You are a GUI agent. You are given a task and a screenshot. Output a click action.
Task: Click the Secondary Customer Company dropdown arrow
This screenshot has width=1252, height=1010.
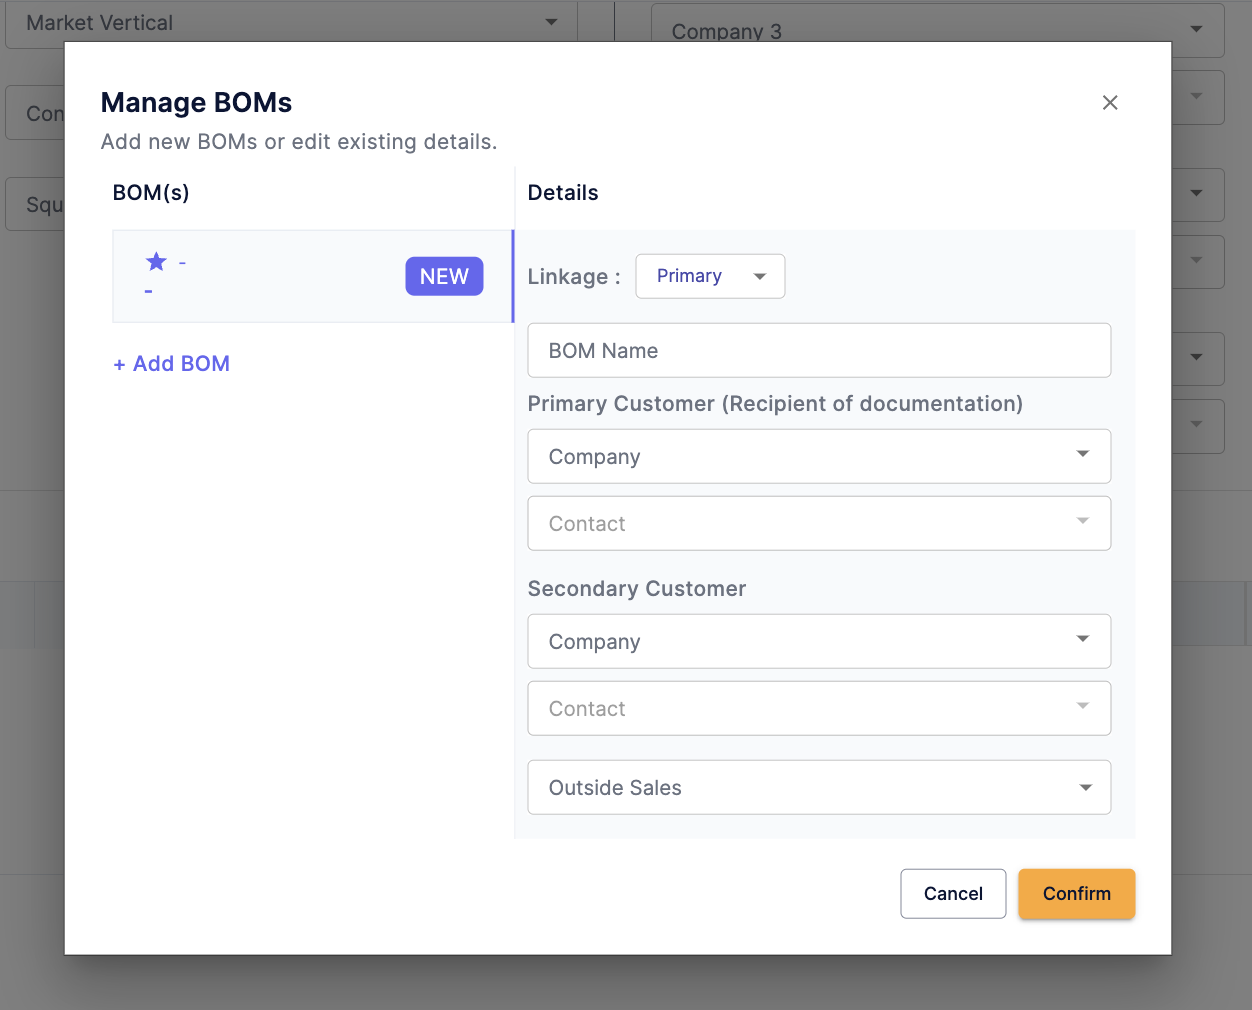[x=1082, y=640]
